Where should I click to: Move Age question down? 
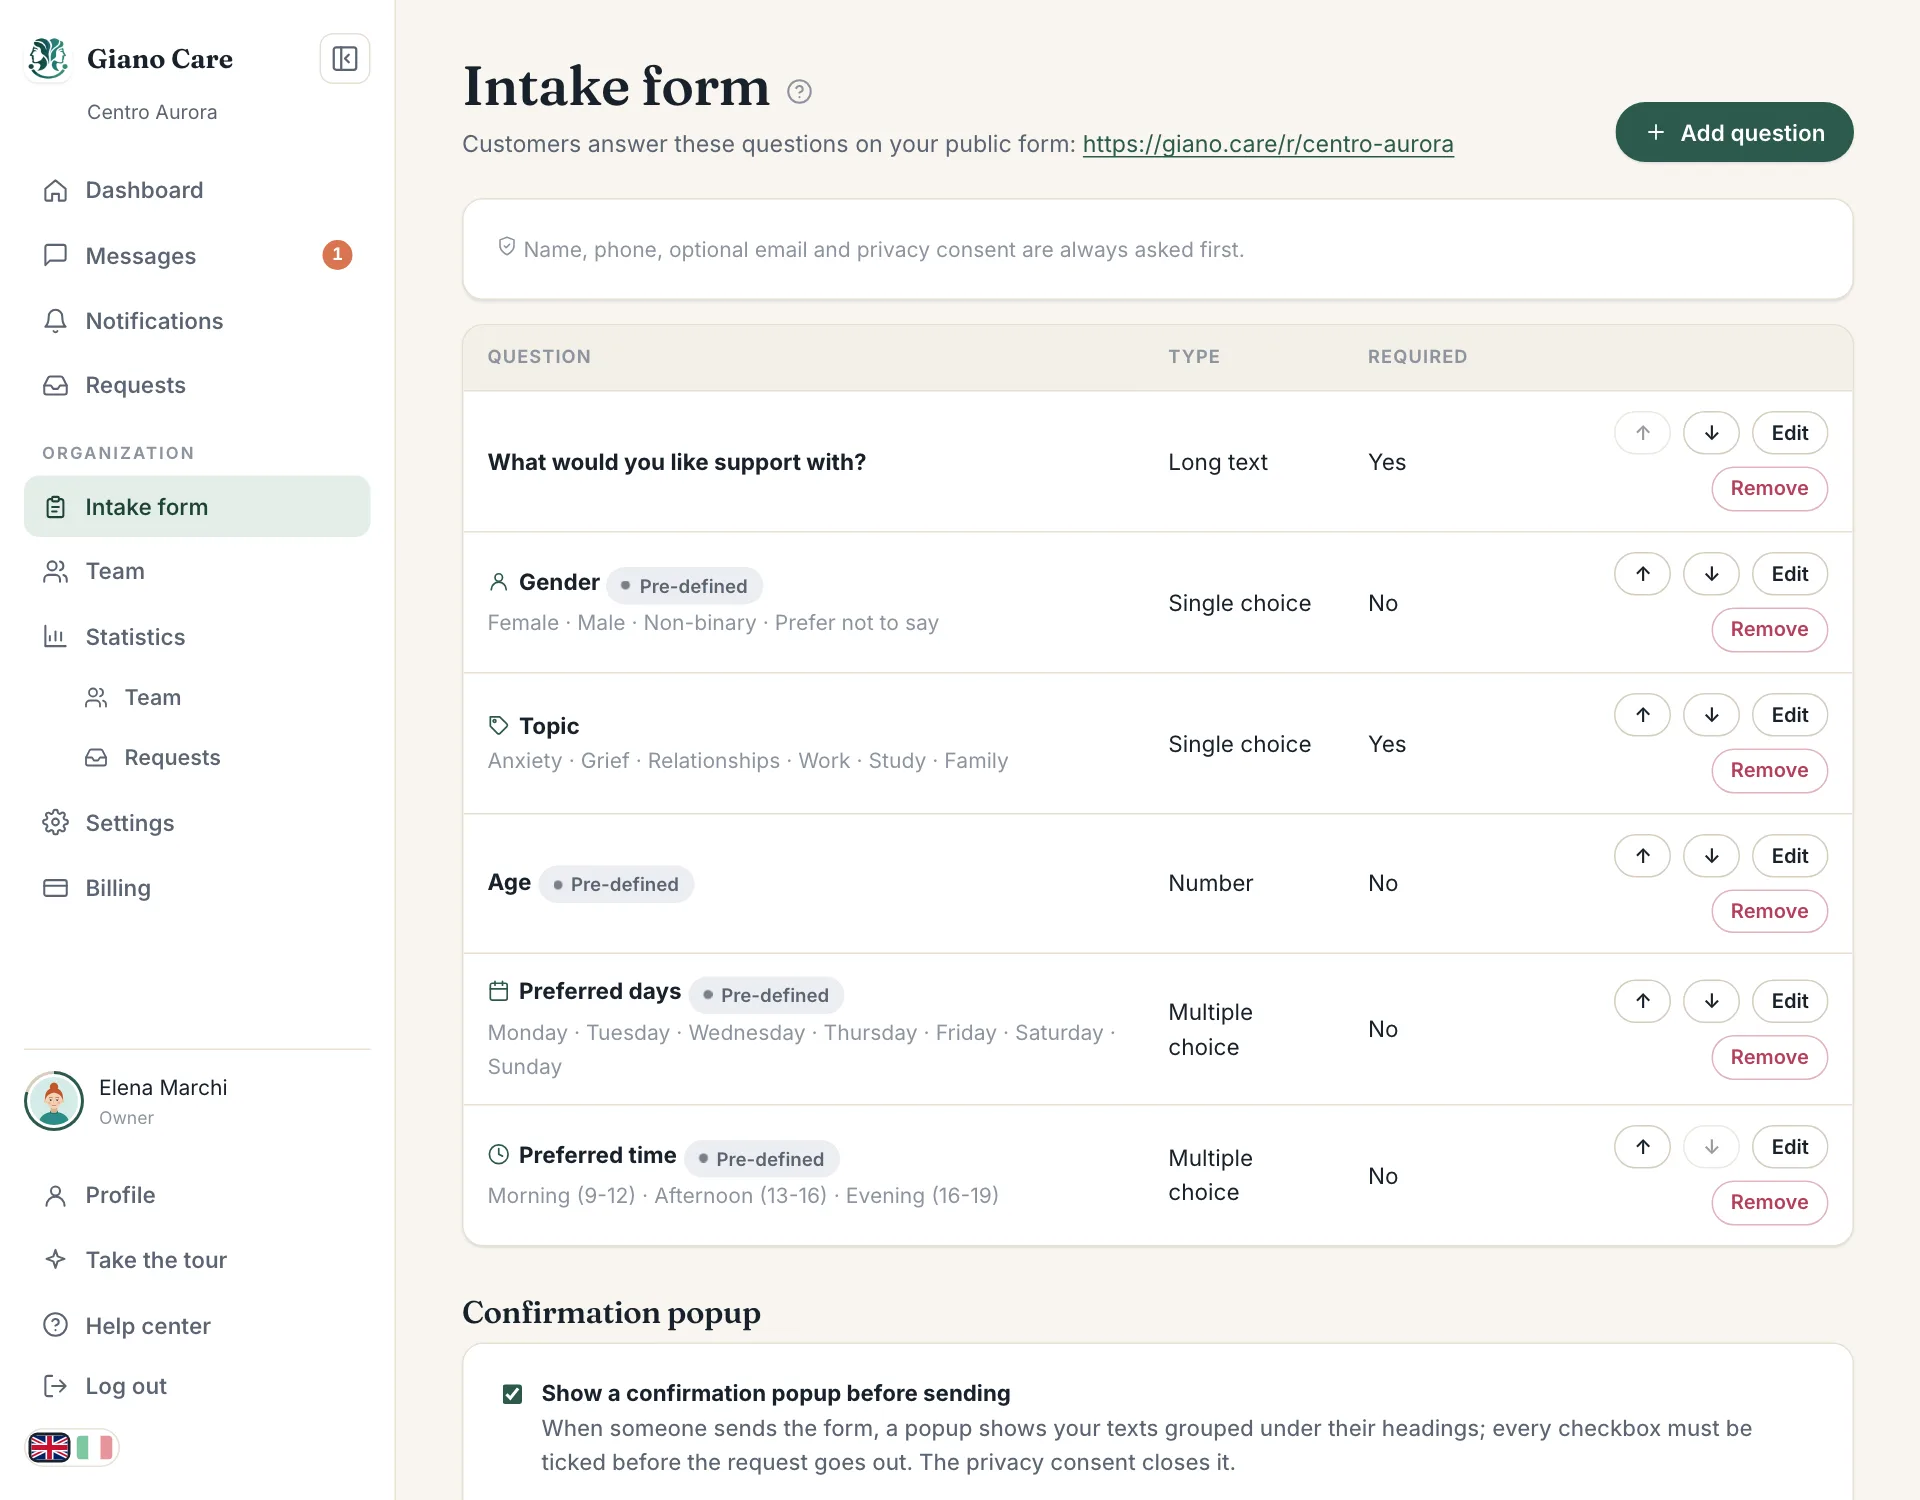click(x=1711, y=856)
